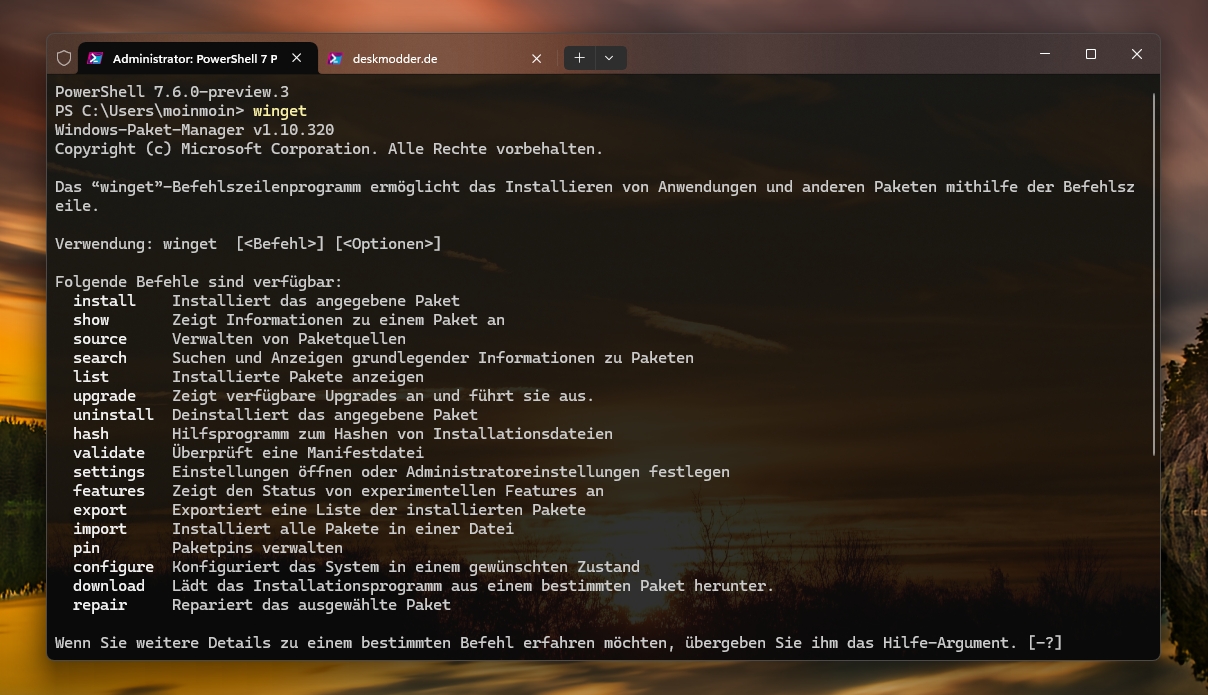Maximize the terminal window
Screen dimensions: 1208x695
[1091, 54]
